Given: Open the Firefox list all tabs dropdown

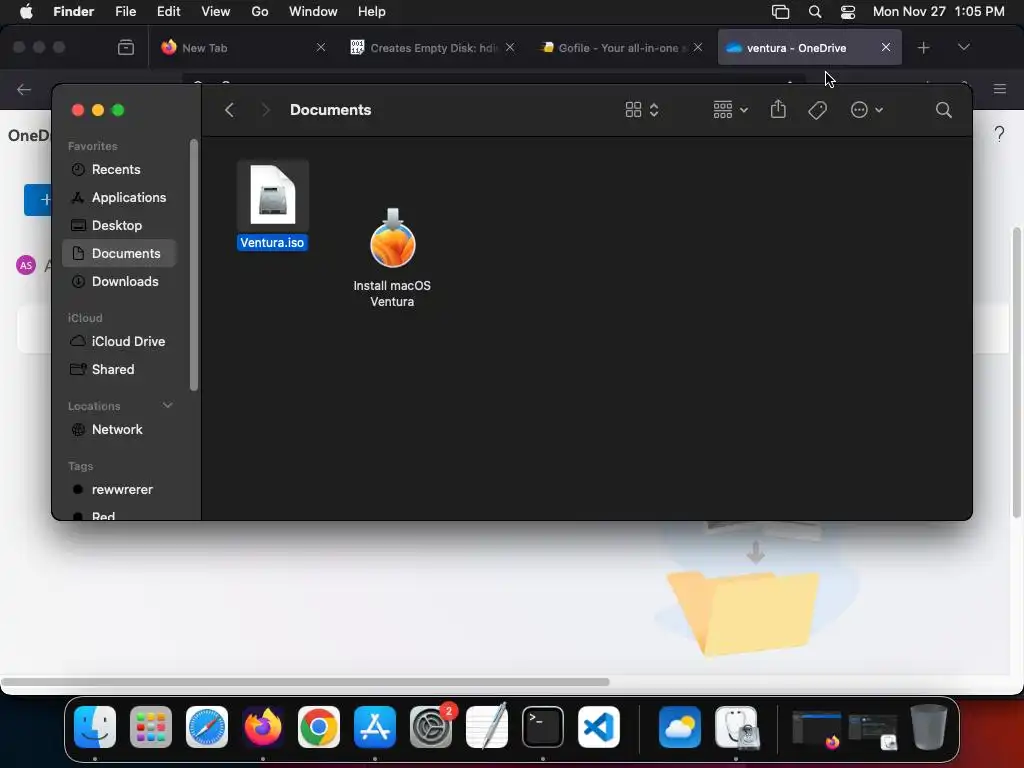Looking at the screenshot, I should point(963,47).
